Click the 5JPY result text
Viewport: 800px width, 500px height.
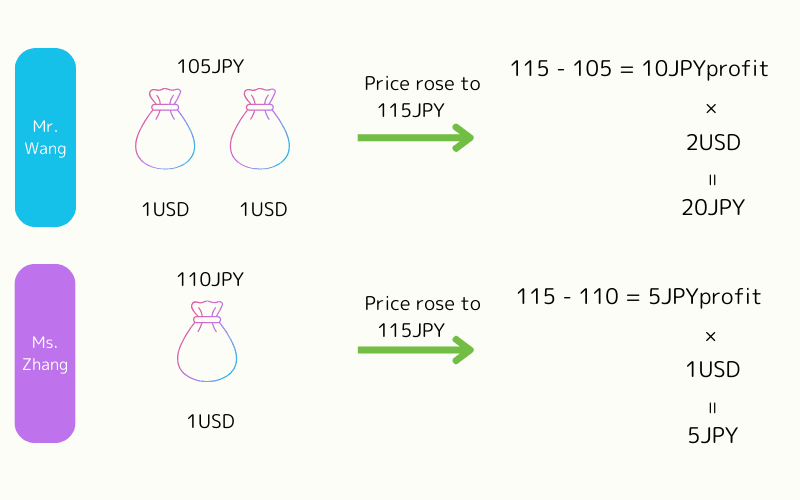point(712,435)
